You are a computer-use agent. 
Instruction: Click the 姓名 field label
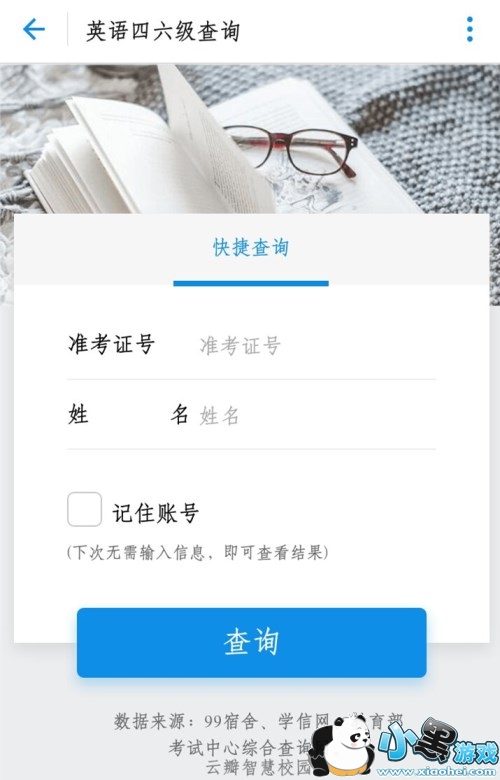pyautogui.click(x=128, y=414)
